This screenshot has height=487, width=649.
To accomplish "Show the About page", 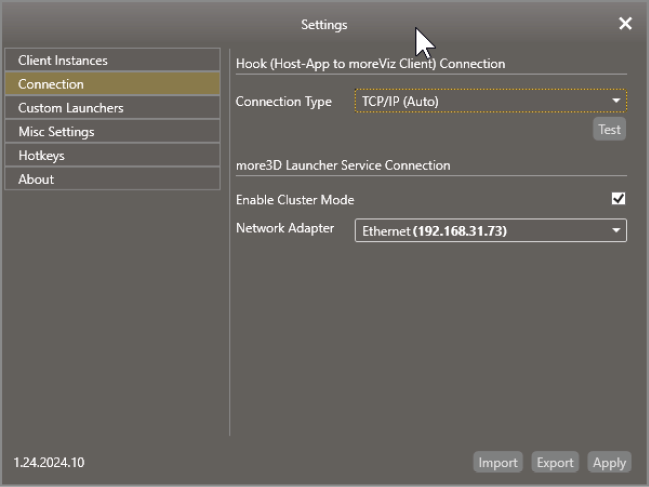I will [x=113, y=179].
